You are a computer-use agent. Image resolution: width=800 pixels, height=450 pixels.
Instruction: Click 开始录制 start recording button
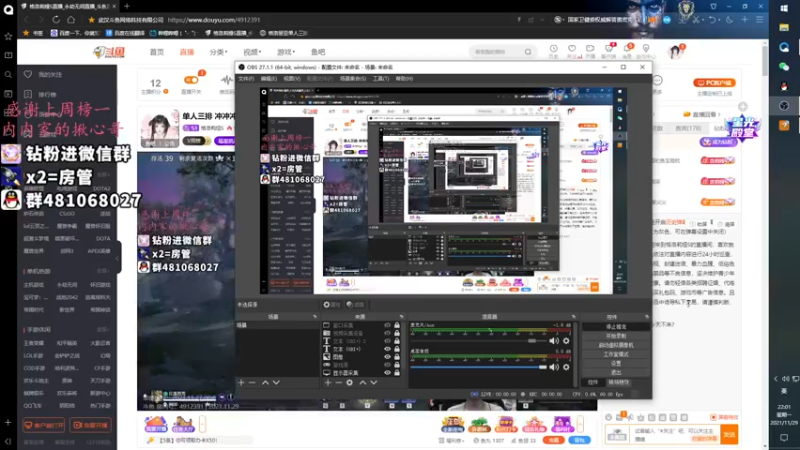pos(616,336)
